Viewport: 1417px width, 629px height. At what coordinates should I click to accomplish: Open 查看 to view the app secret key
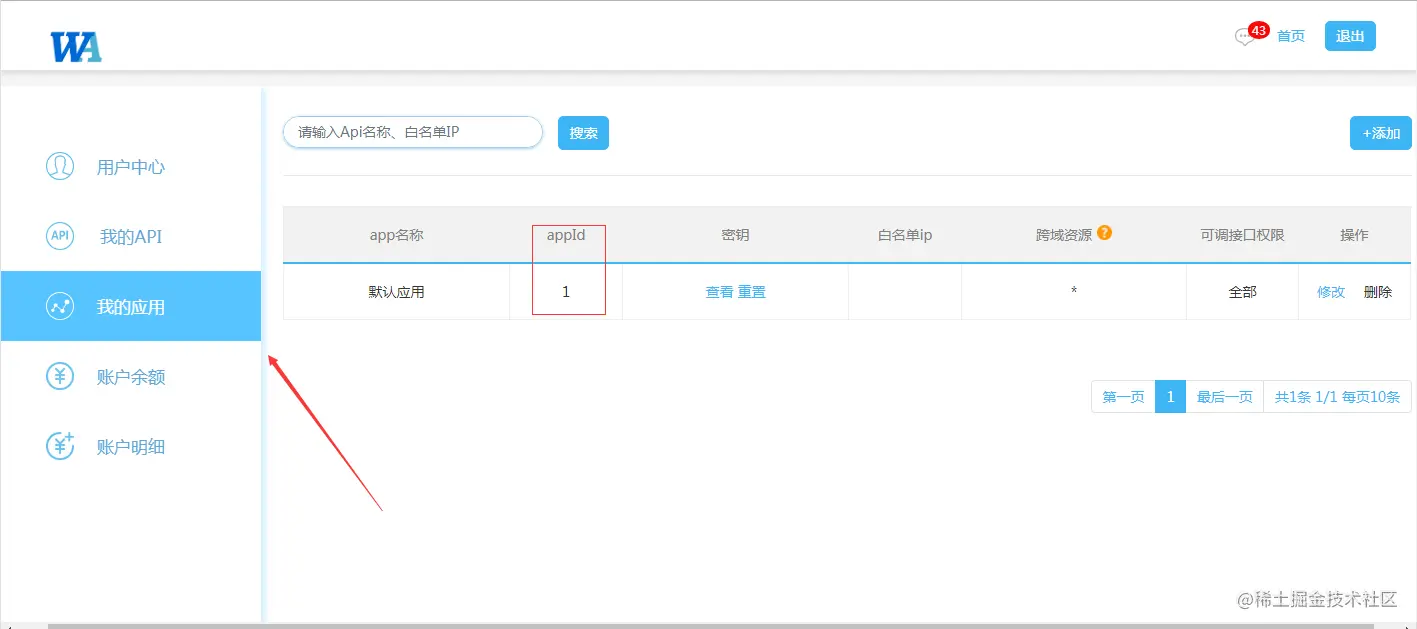(719, 291)
